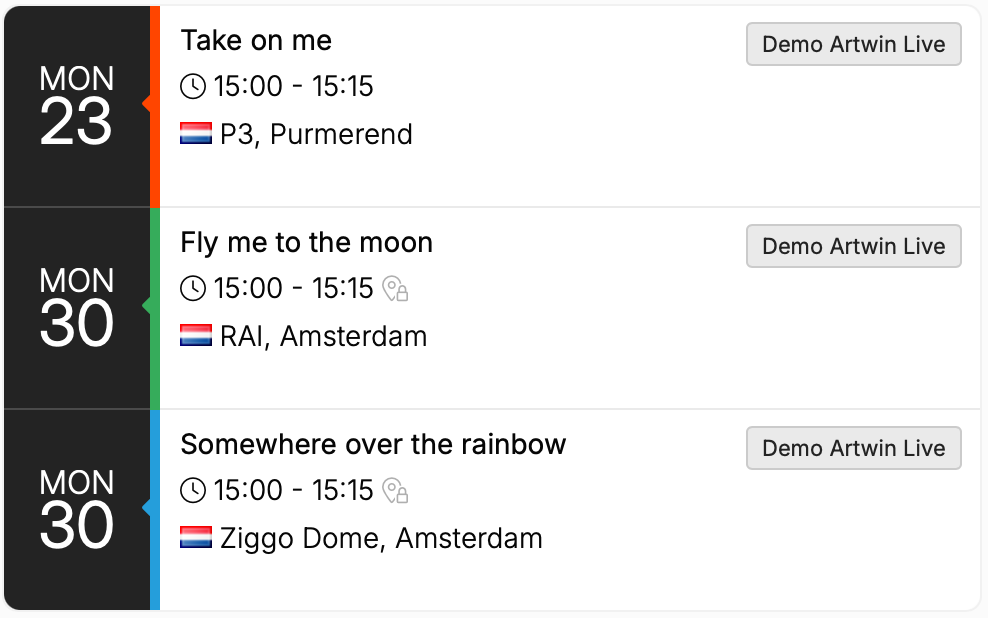Click the Netherlands flag beside P3, Purmerend

pyautogui.click(x=196, y=135)
